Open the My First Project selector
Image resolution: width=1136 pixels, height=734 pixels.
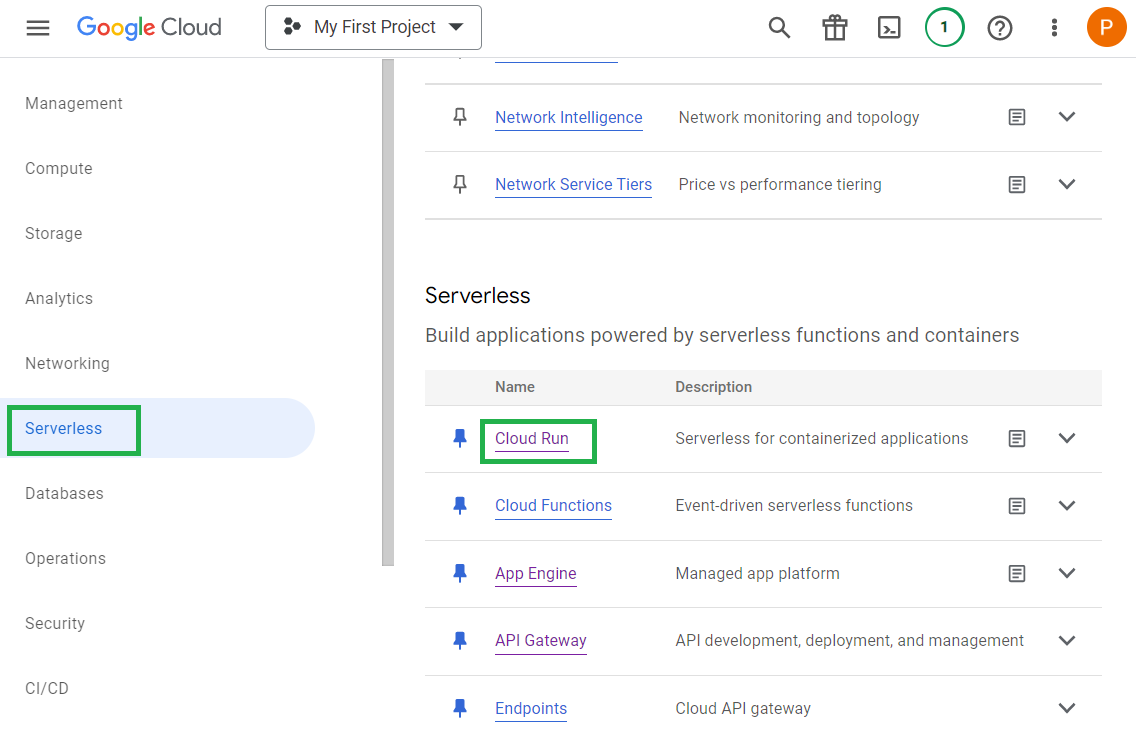pos(373,28)
